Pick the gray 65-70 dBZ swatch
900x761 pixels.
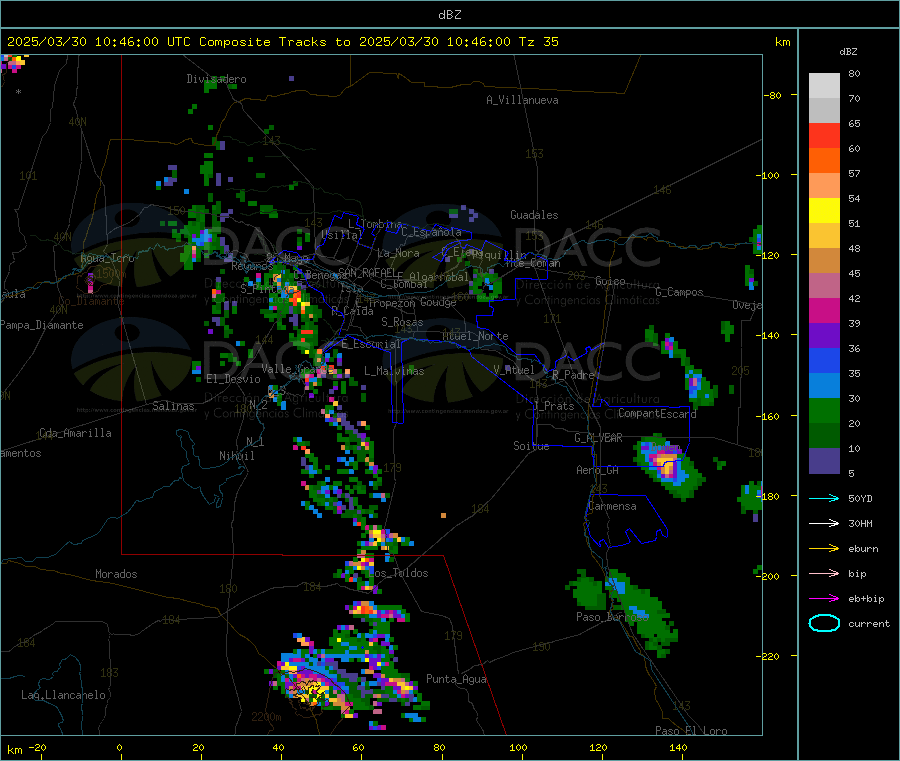click(824, 111)
